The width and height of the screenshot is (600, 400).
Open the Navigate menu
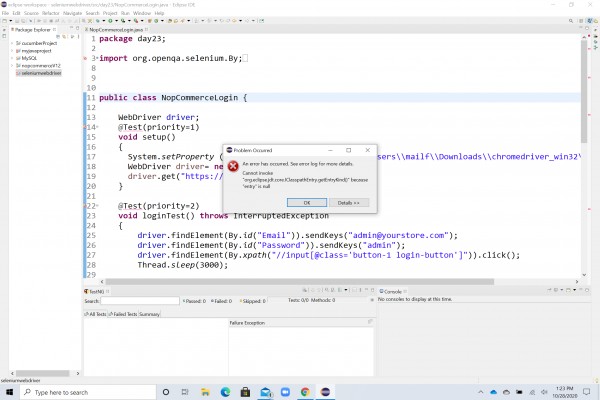pyautogui.click(x=72, y=13)
